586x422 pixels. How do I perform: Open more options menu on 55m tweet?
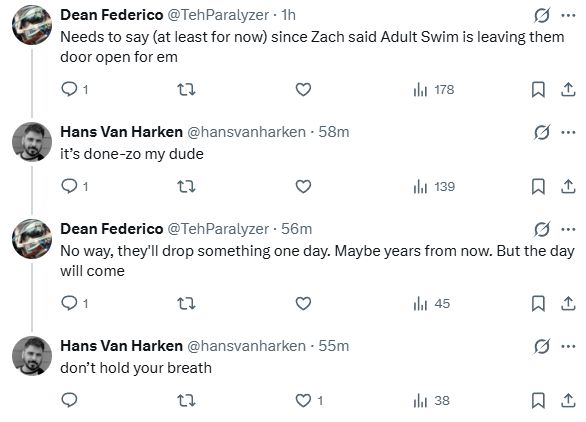[568, 346]
